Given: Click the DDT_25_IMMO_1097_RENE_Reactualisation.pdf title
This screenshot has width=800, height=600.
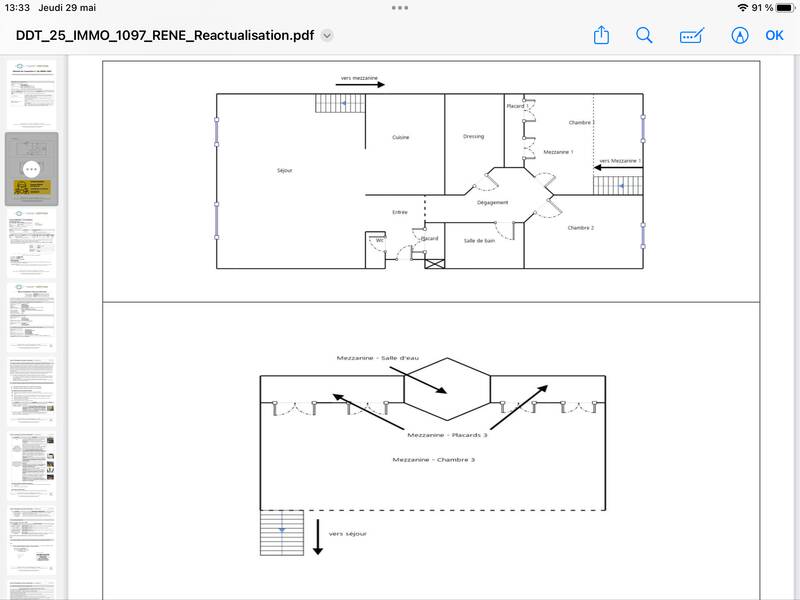Looking at the screenshot, I should pos(165,35).
